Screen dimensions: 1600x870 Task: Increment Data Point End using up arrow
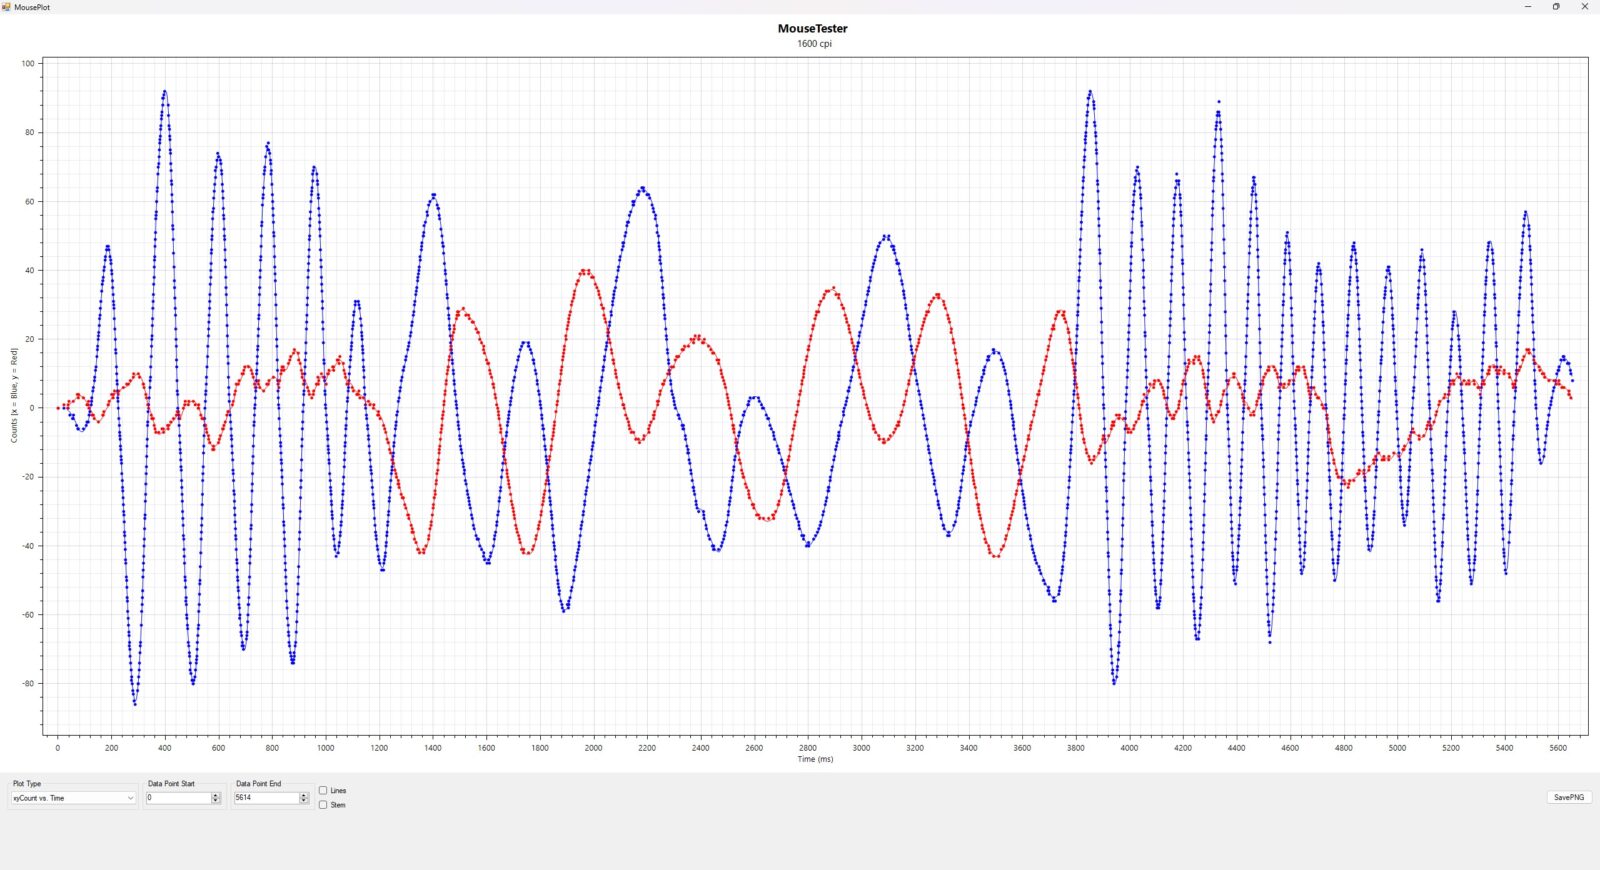pos(304,795)
